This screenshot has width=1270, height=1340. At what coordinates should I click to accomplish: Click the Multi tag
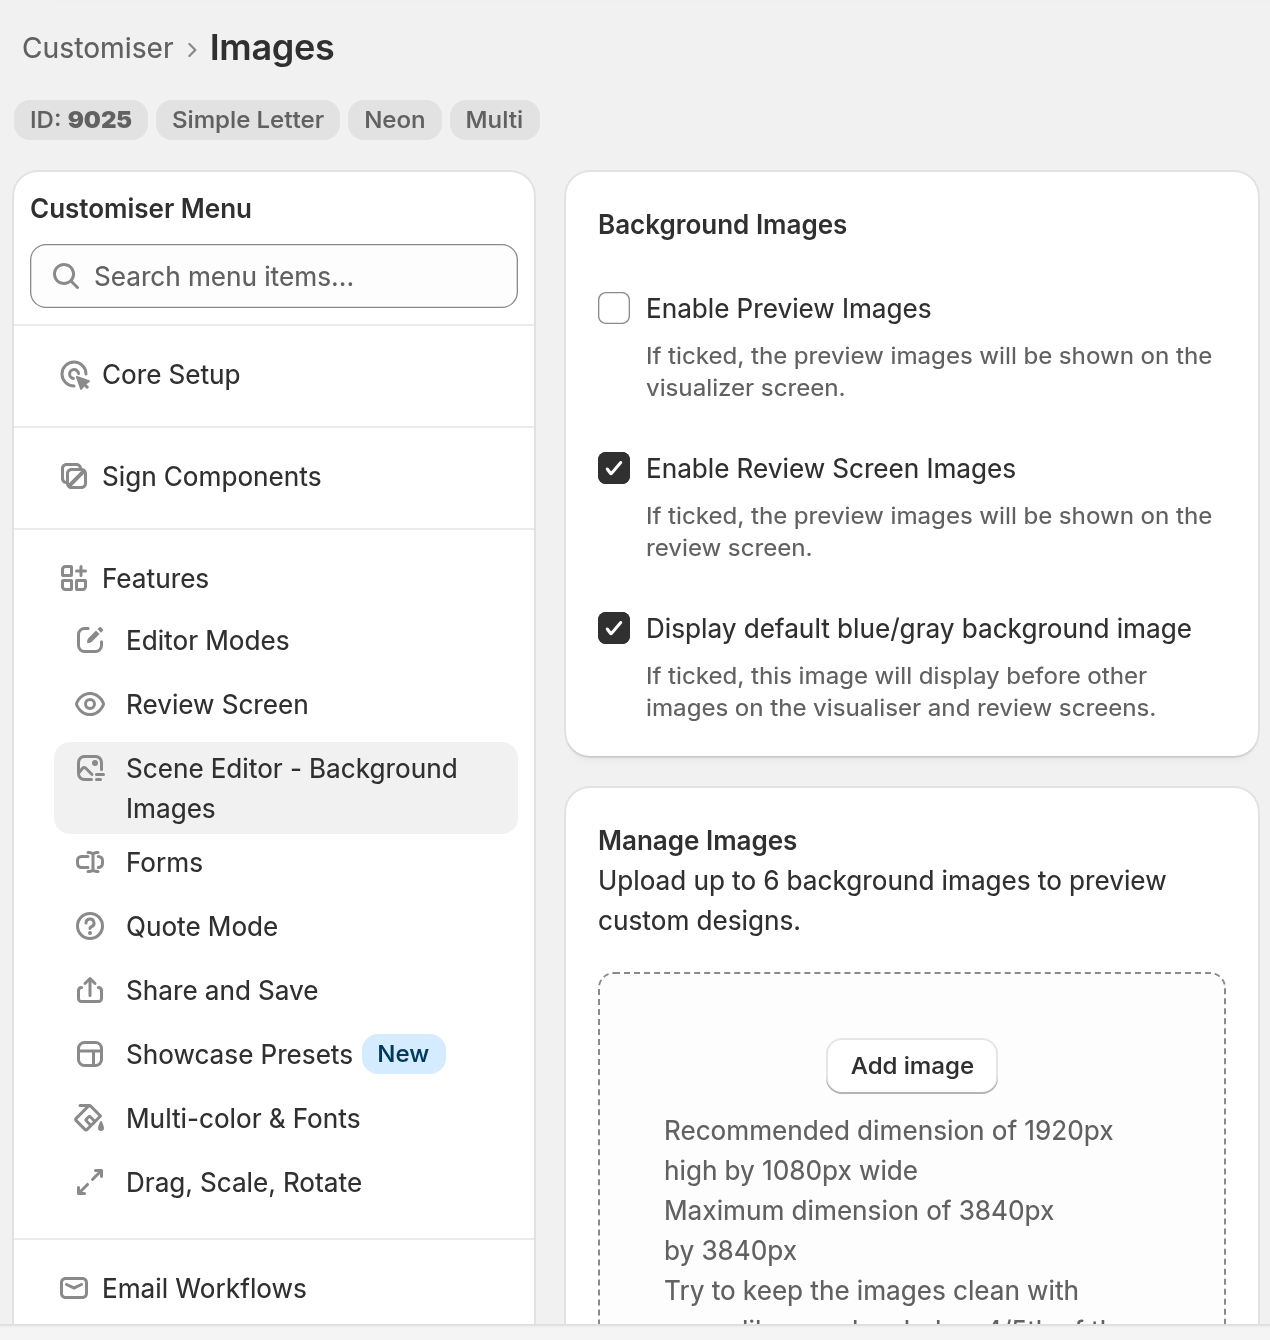495,120
